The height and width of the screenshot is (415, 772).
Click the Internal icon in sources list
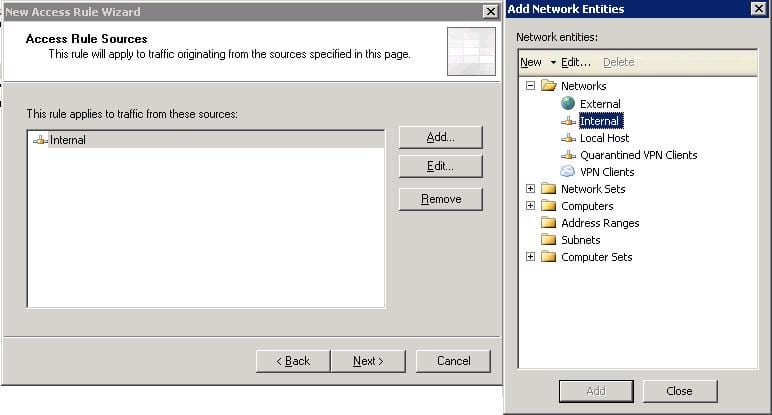(x=40, y=140)
